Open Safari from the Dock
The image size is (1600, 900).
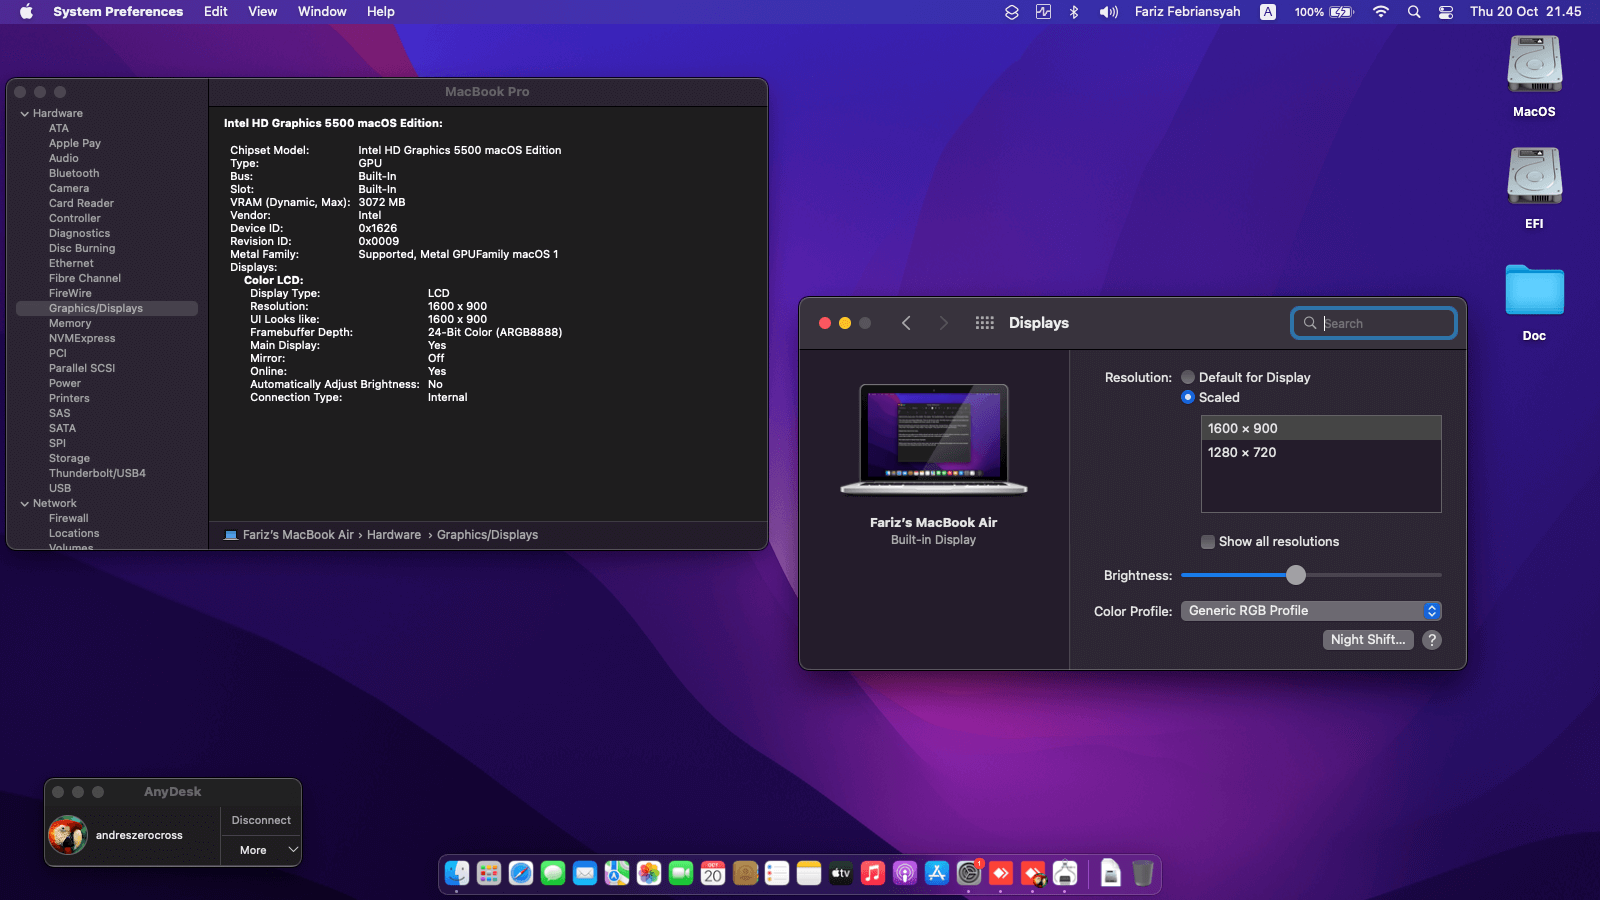tap(521, 874)
